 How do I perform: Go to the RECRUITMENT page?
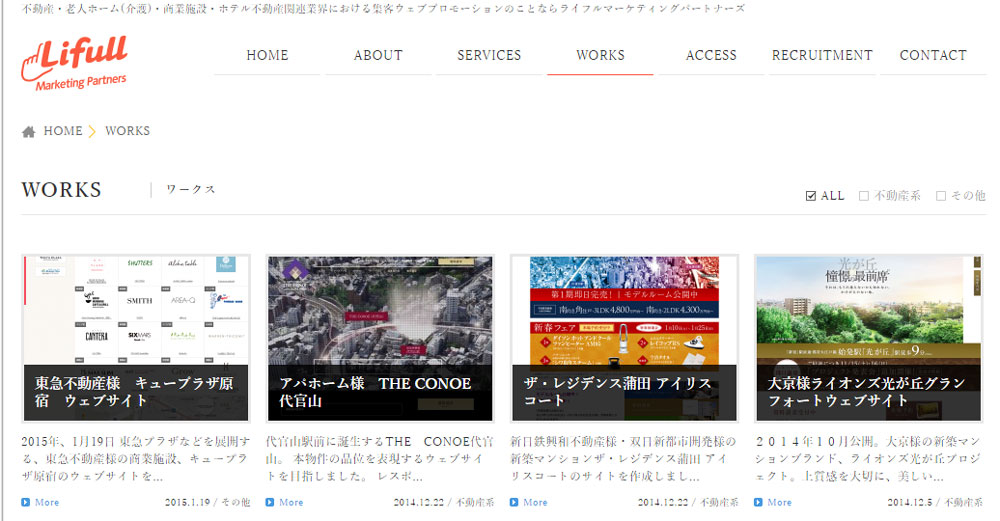(x=822, y=55)
